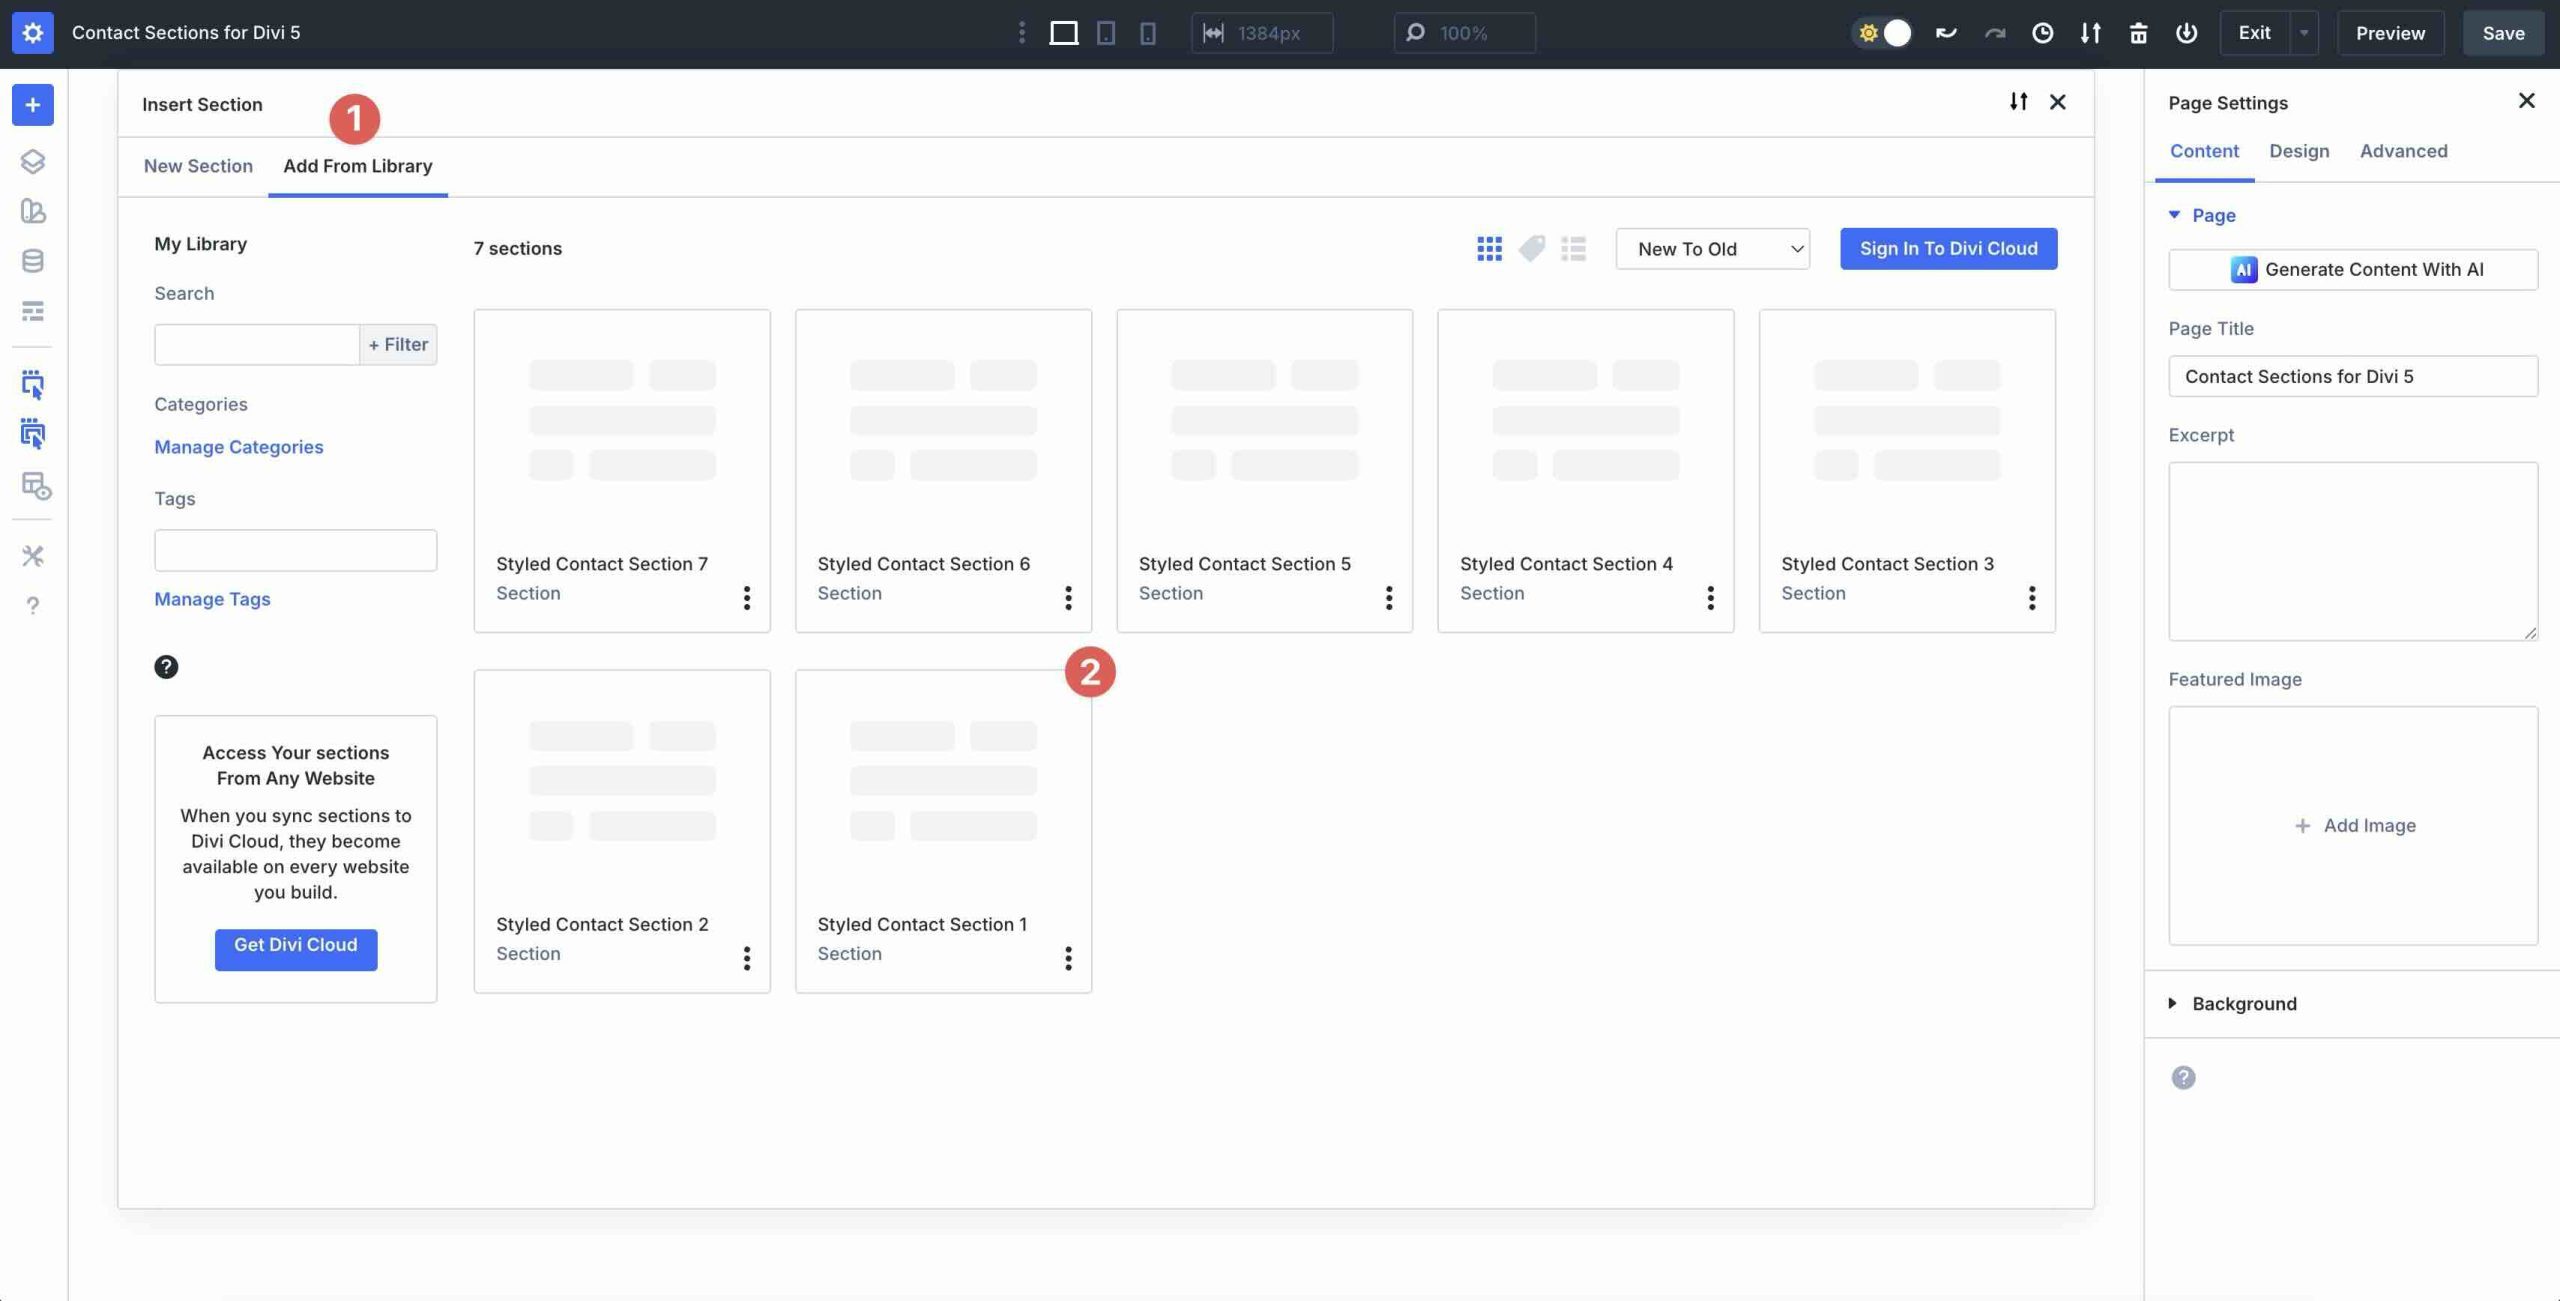The height and width of the screenshot is (1301, 2560).
Task: Open the help question mark in the sidebar
Action: click(x=33, y=605)
